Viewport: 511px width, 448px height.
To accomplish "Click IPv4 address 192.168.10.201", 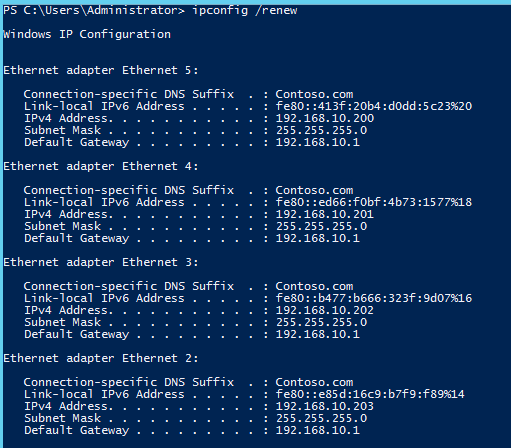I will (x=325, y=214).
